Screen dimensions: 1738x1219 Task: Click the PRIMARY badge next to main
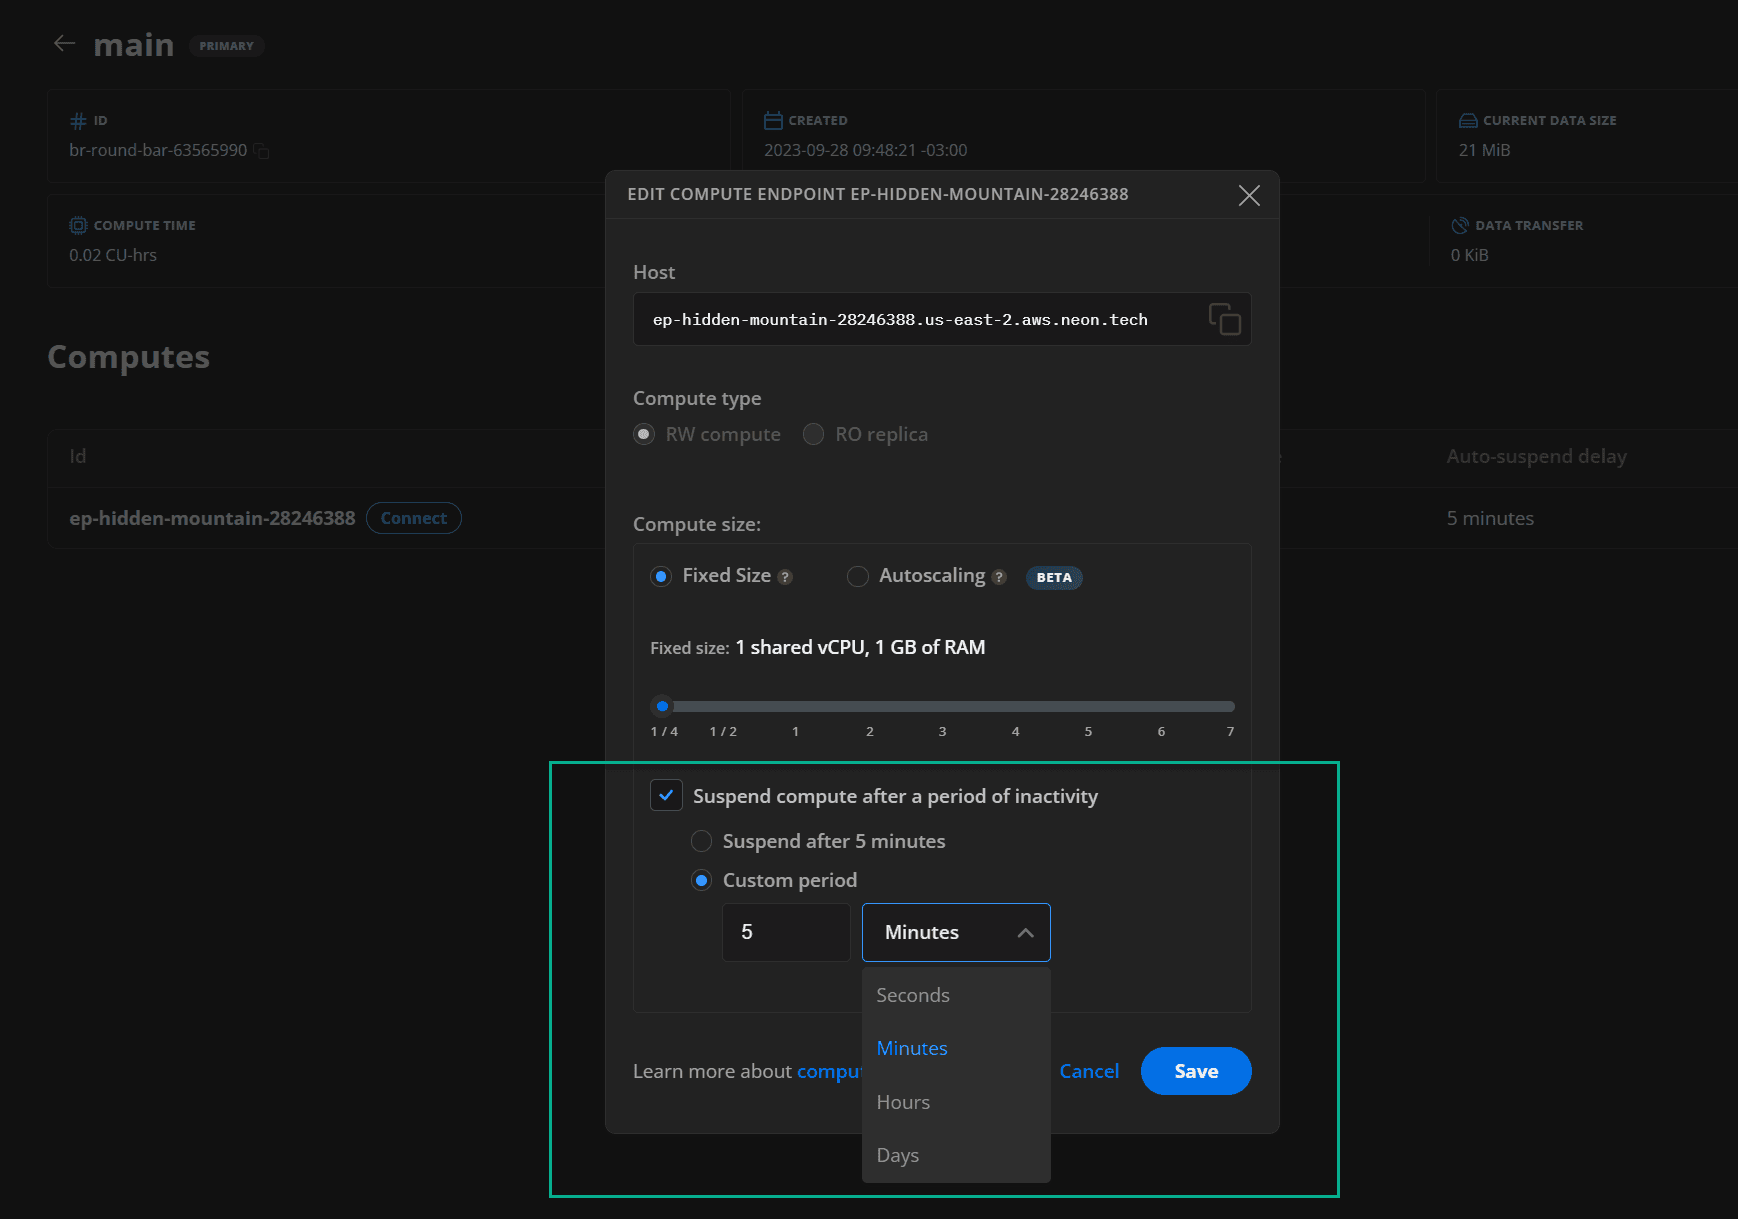coord(227,45)
